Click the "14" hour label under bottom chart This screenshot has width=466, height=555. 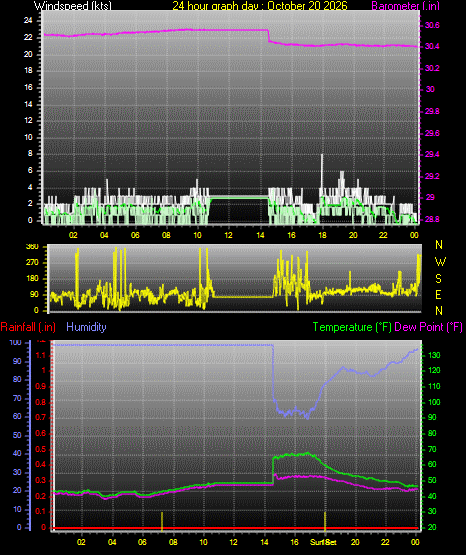coord(264,542)
